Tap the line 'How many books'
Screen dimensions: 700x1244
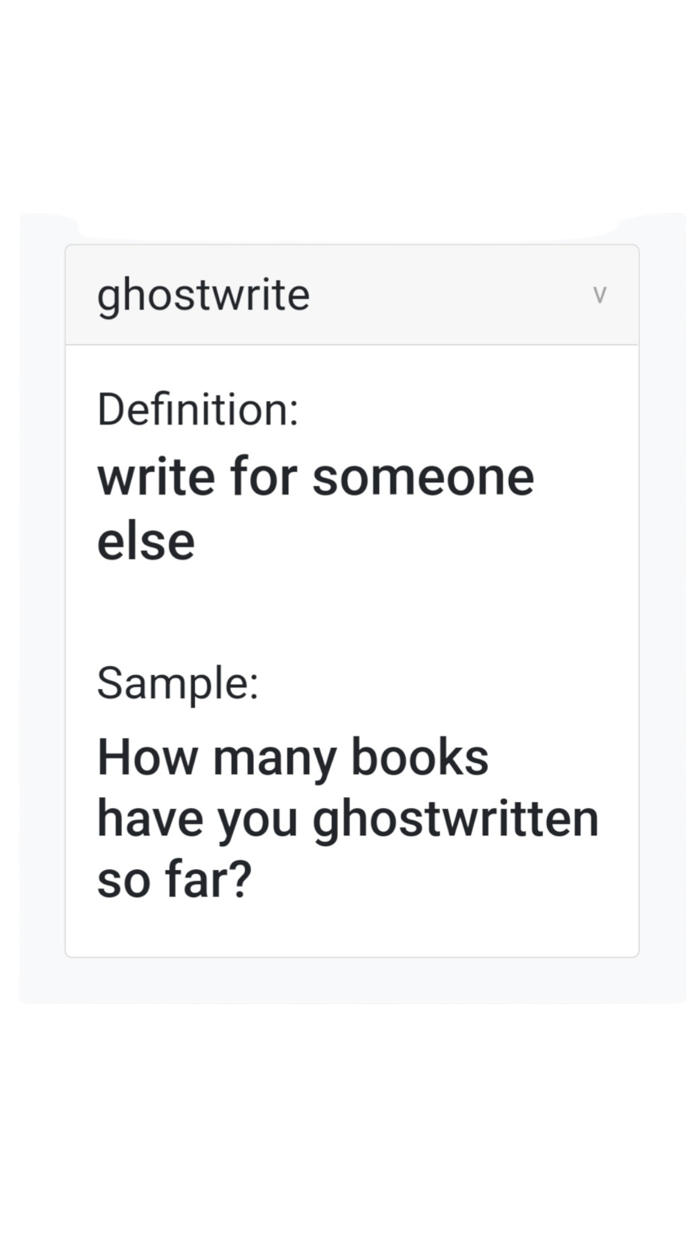293,757
